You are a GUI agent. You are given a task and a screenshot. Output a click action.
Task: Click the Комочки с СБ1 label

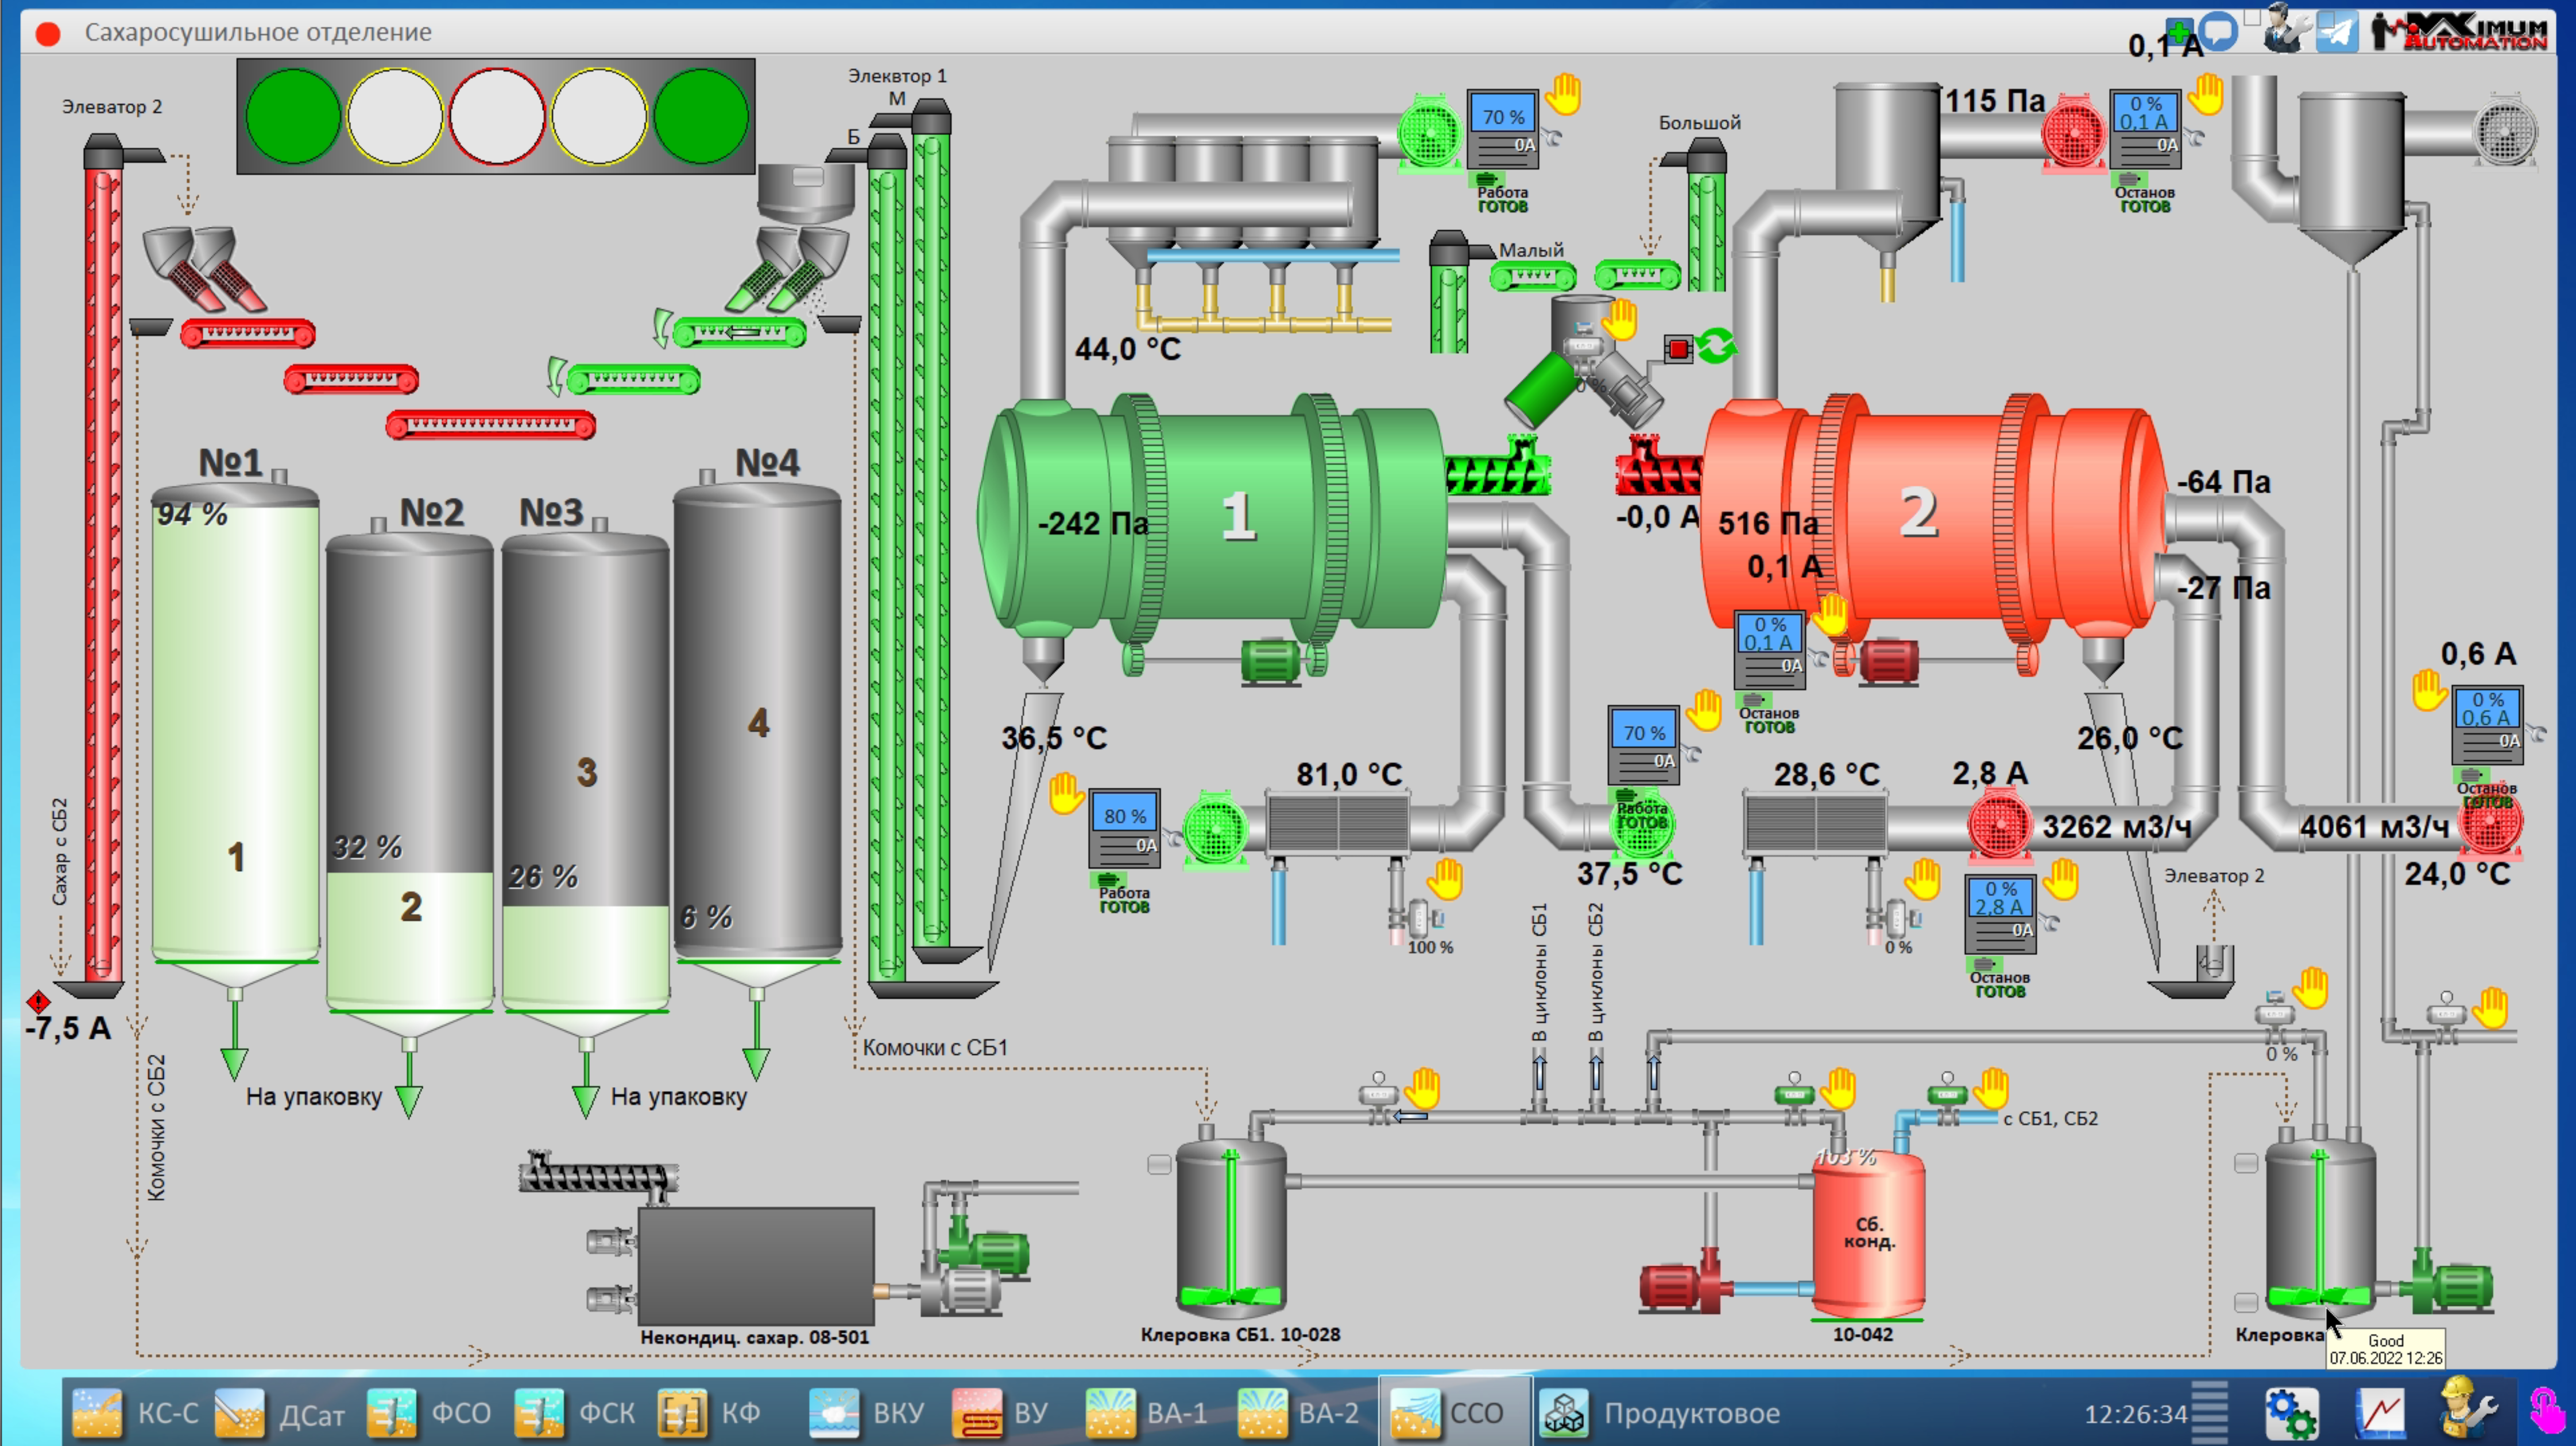click(x=935, y=1047)
